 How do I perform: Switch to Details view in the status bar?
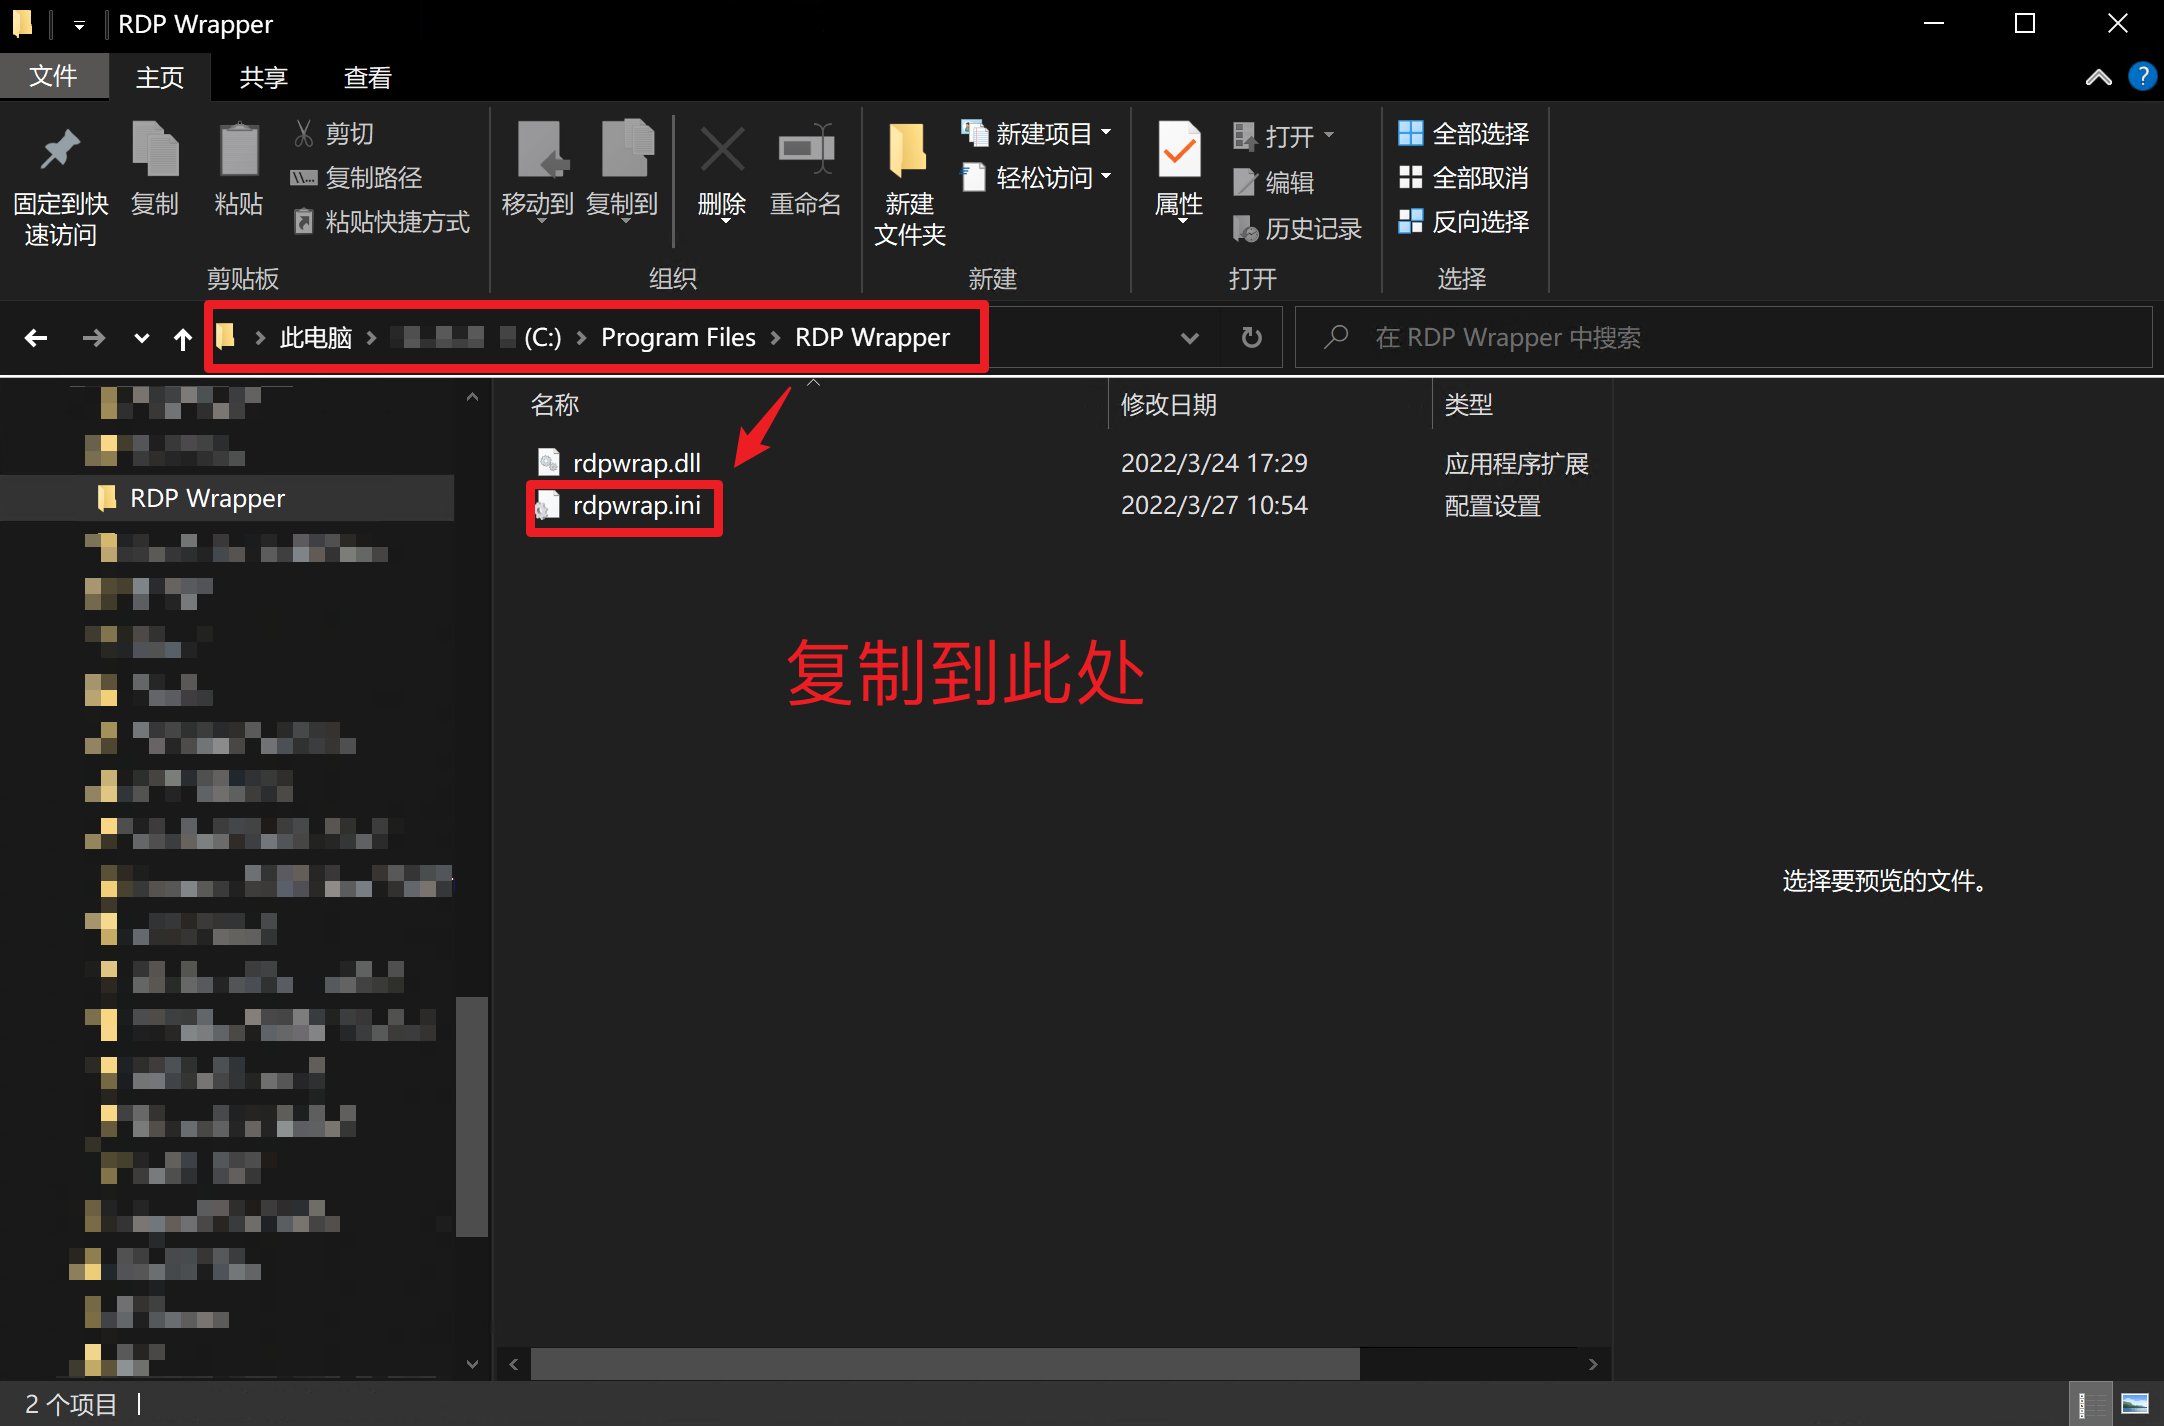(2089, 1404)
